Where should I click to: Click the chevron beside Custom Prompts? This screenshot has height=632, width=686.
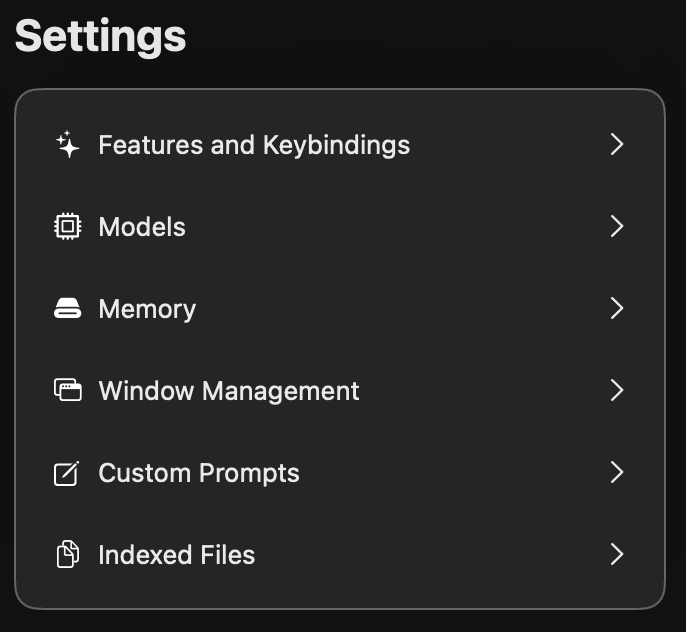pyautogui.click(x=616, y=472)
